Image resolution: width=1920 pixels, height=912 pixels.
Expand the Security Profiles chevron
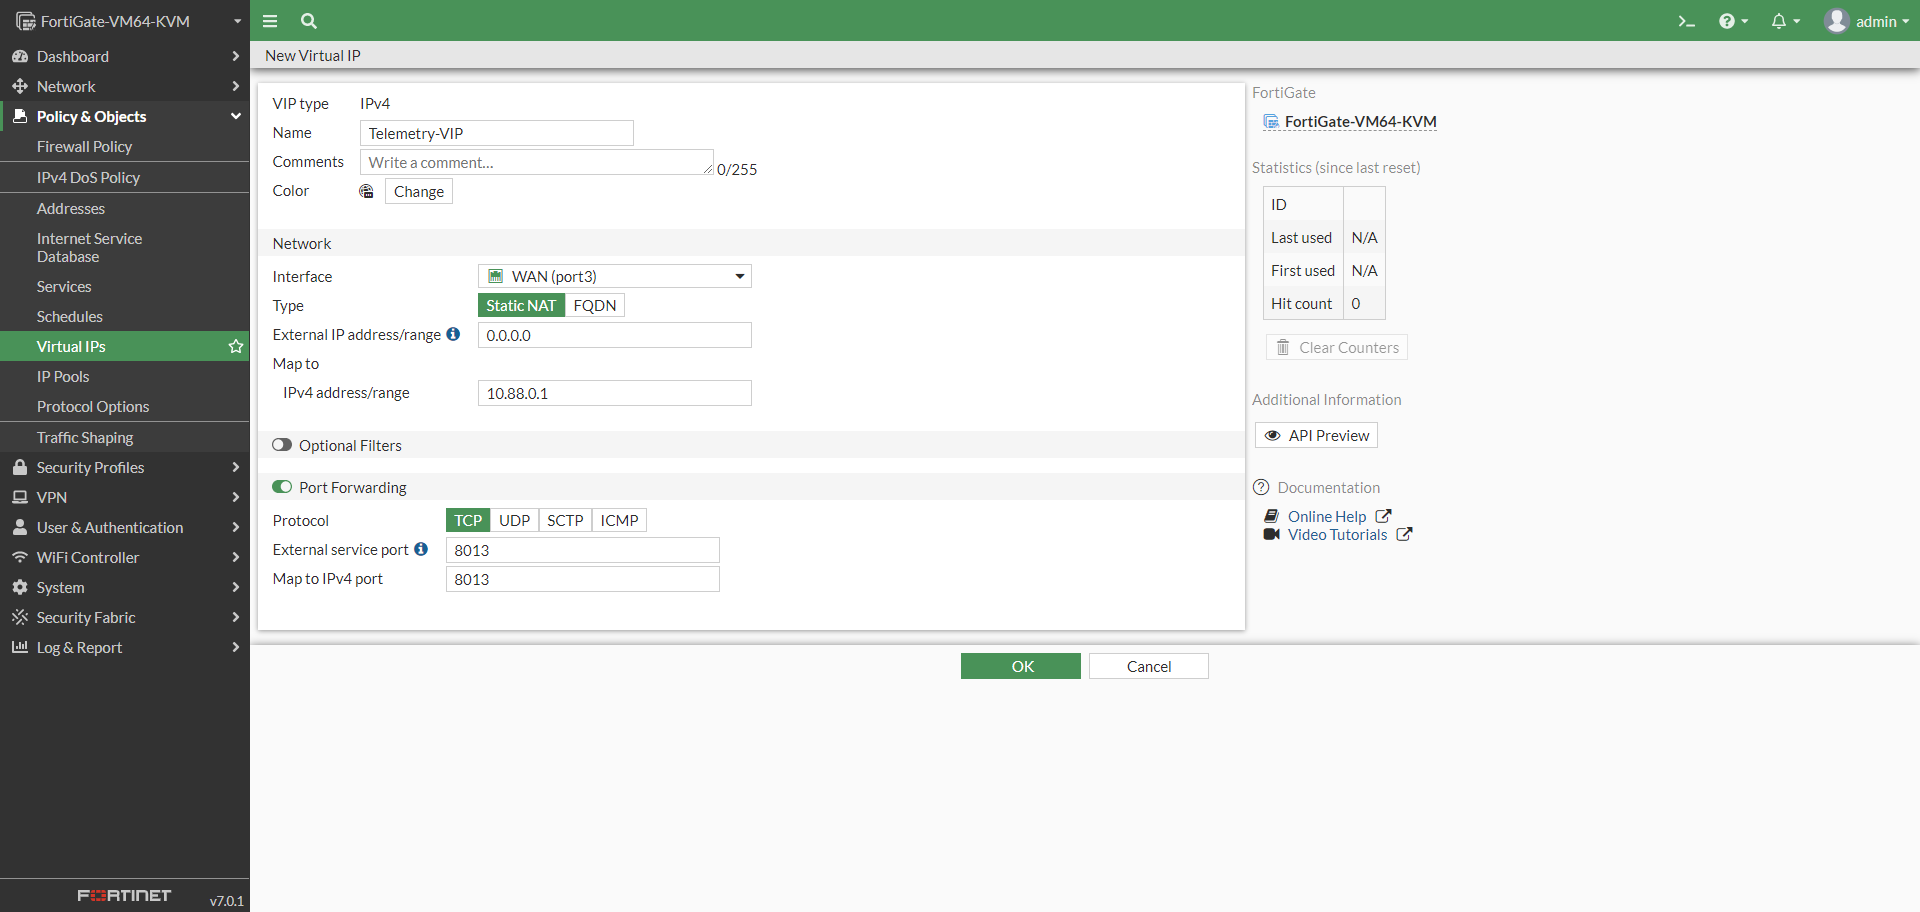tap(236, 467)
